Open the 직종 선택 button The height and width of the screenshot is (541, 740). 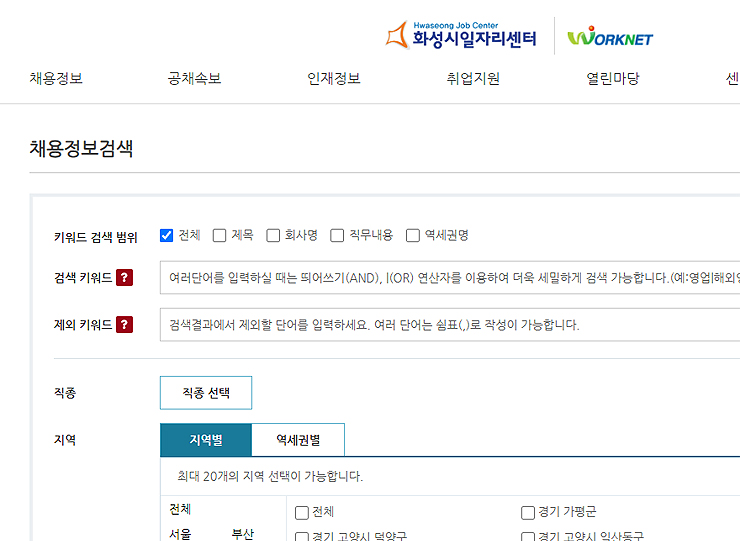pyautogui.click(x=206, y=393)
